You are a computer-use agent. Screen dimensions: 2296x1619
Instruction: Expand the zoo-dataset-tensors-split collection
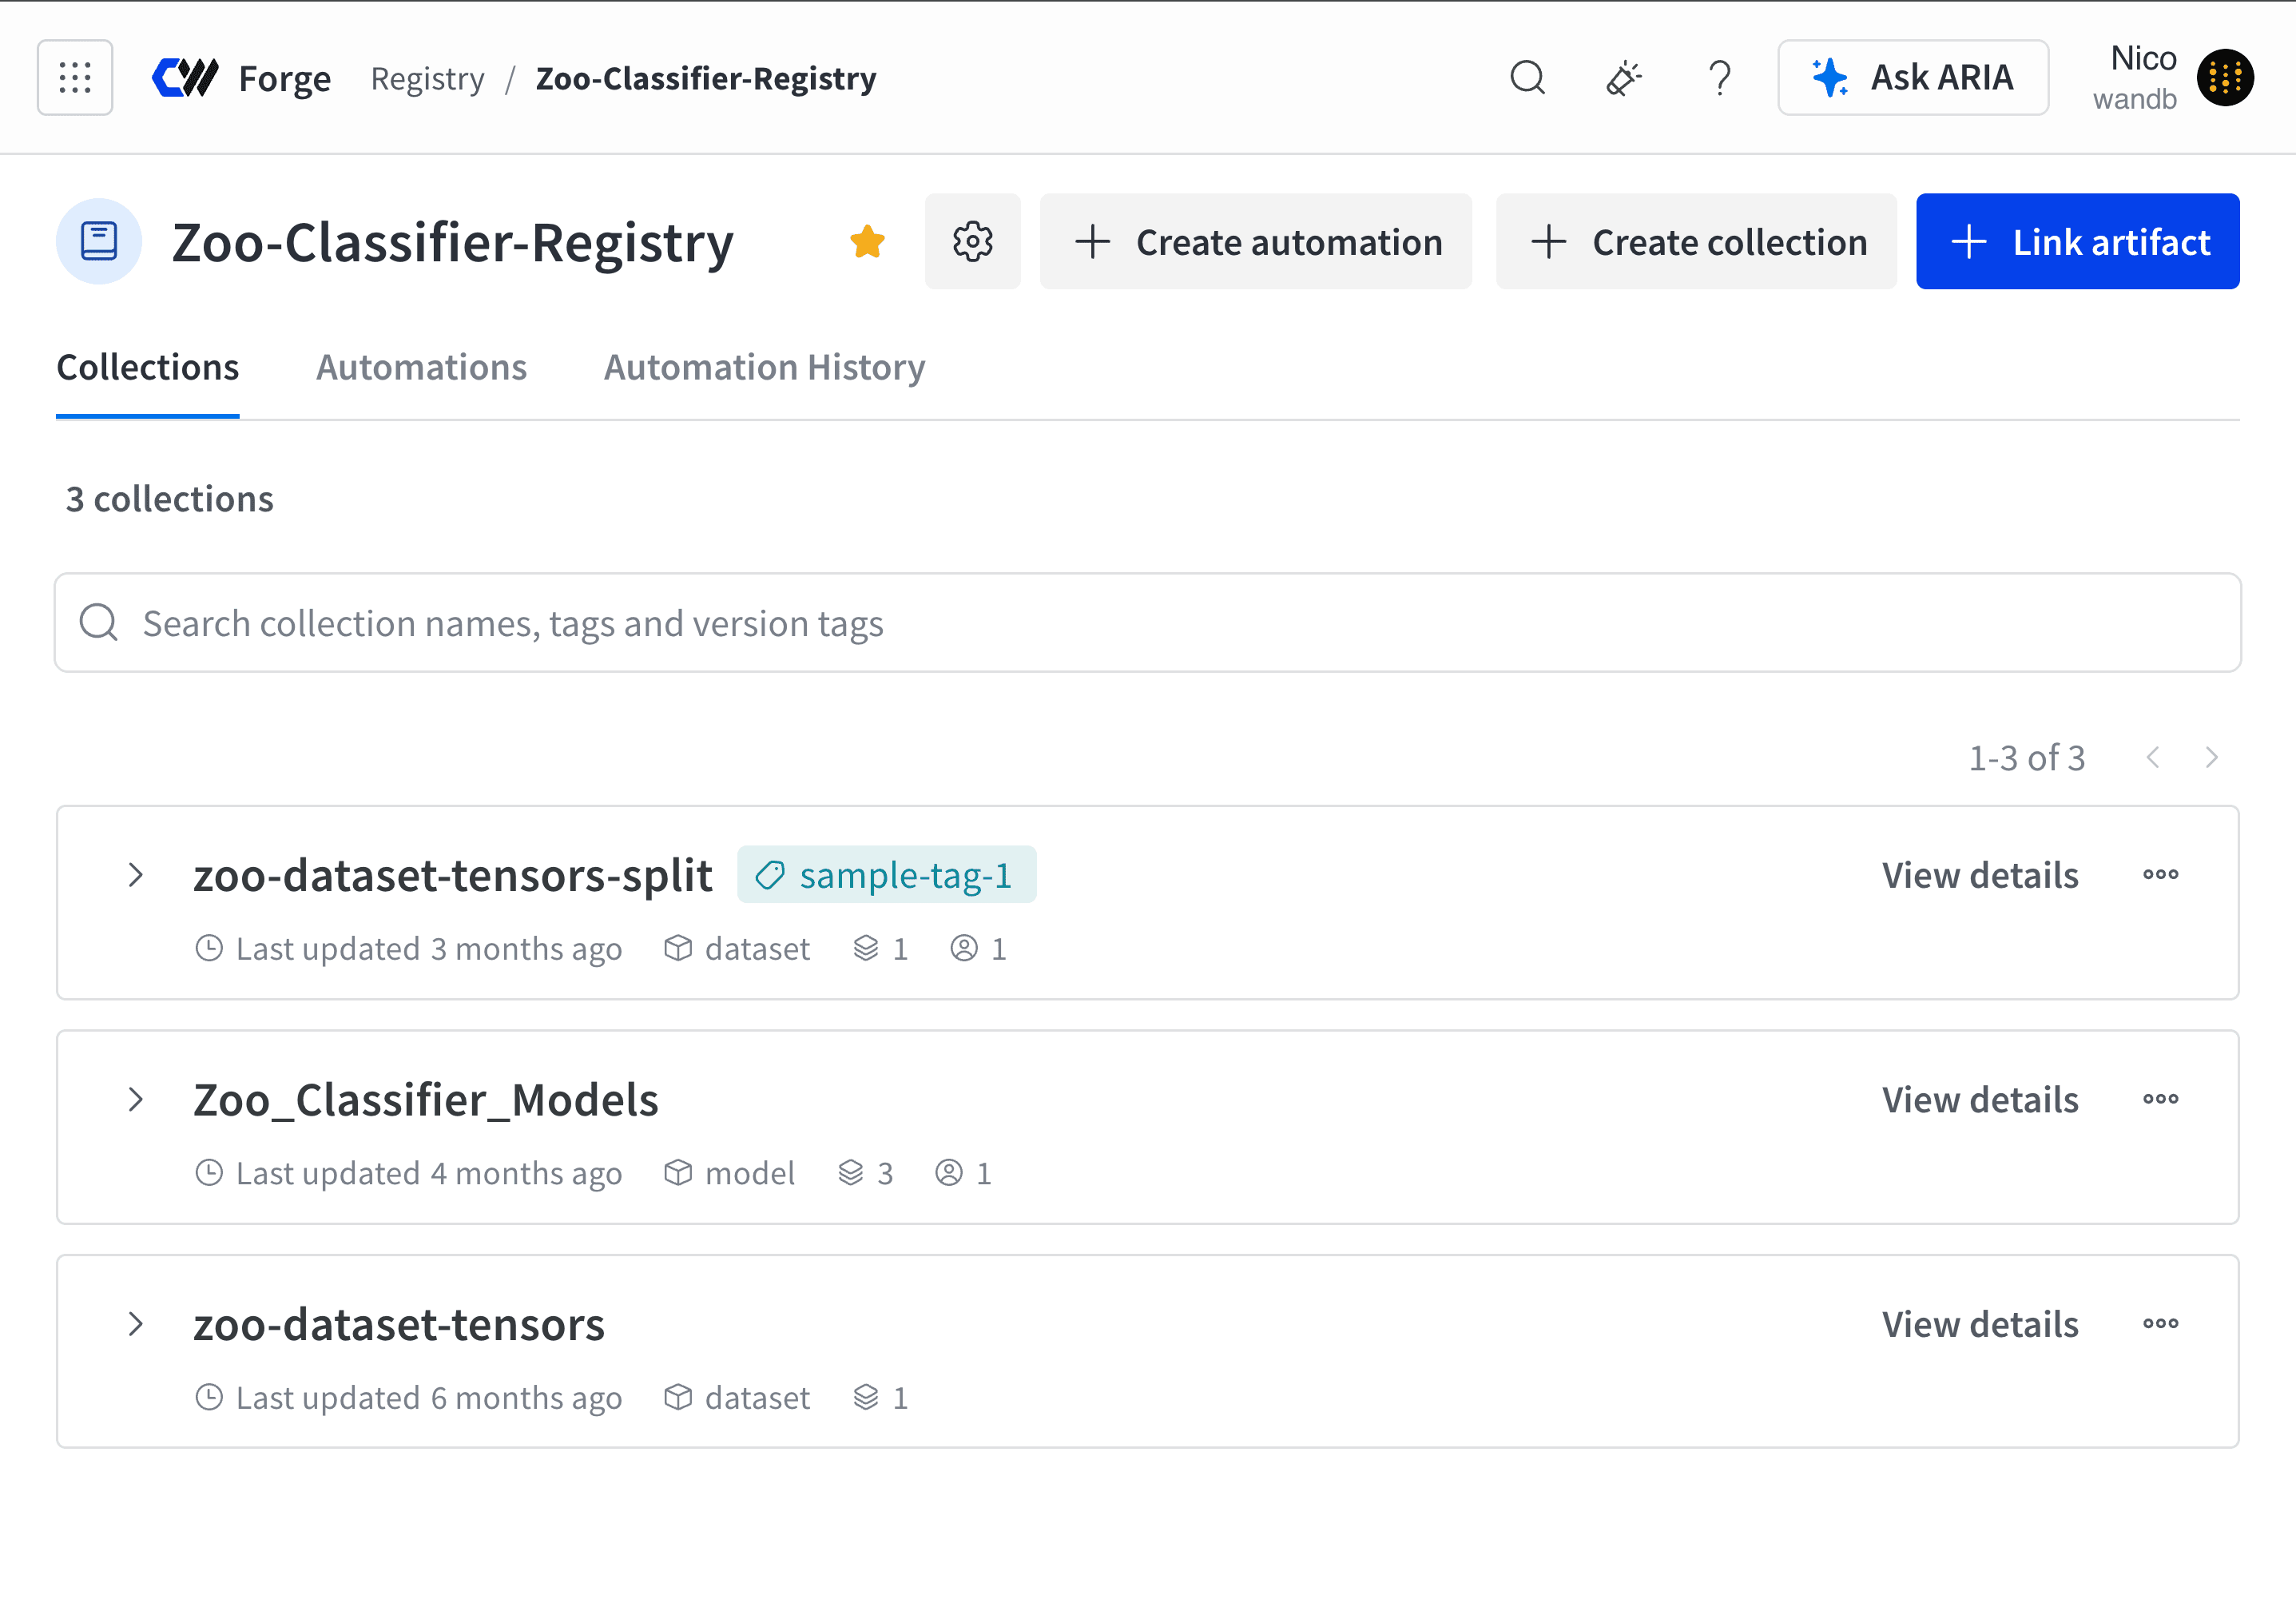136,875
